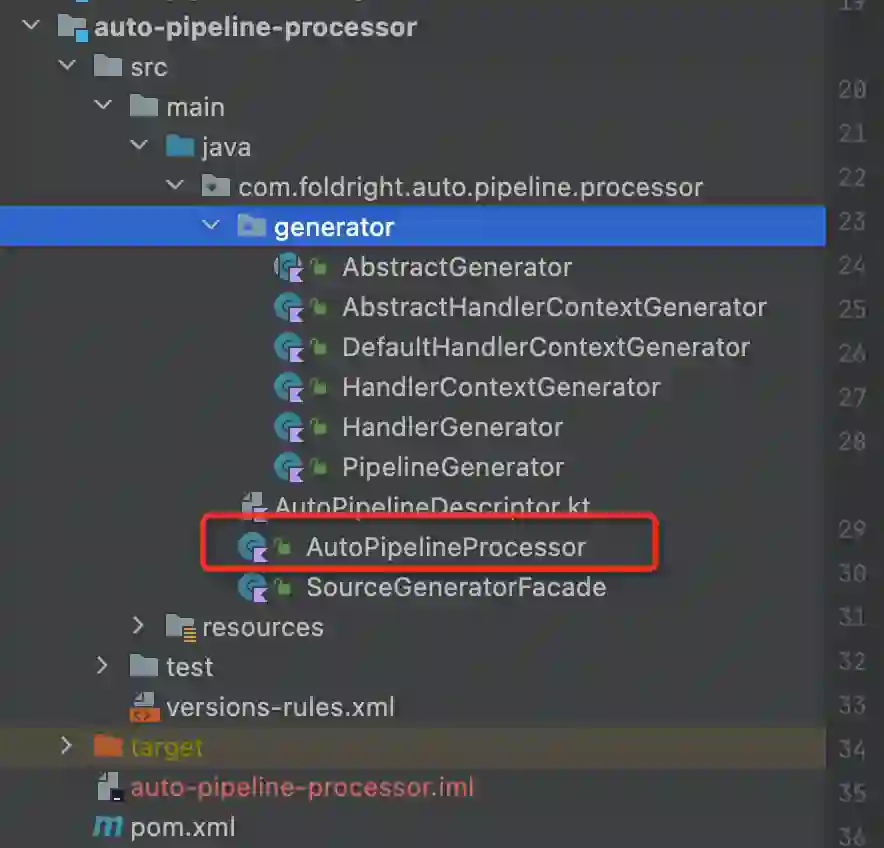Viewport: 884px width, 848px height.
Task: Collapse the generator package folder
Action: point(211,227)
